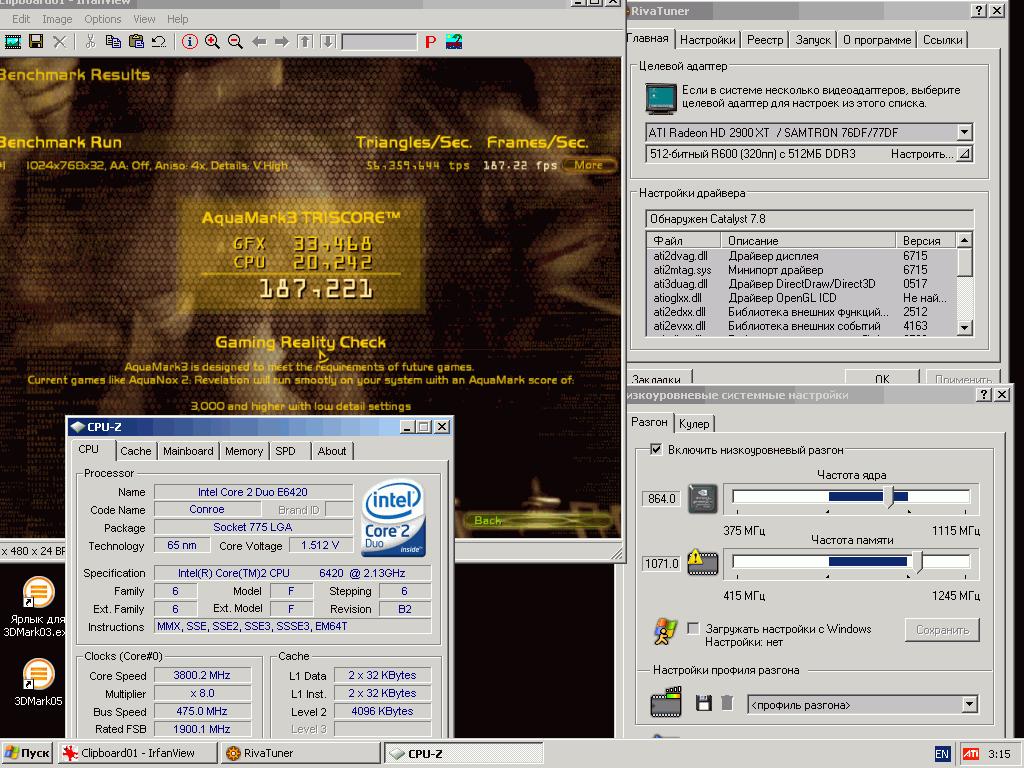Click the Сохранить button
The image size is (1024, 768).
[942, 630]
